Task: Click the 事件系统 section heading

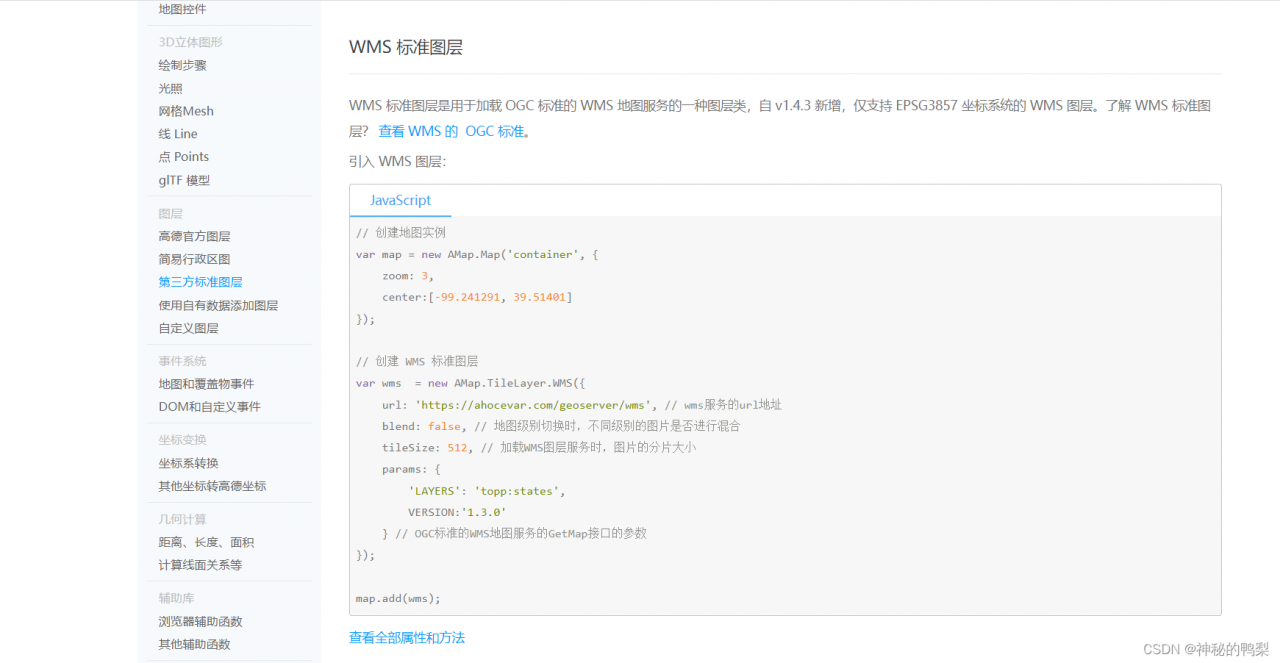Action: [182, 361]
